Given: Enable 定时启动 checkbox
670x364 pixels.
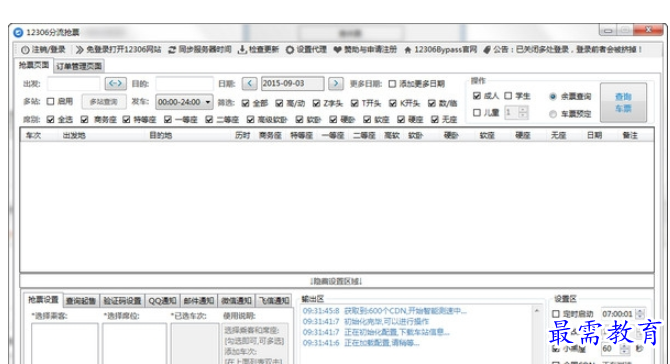Looking at the screenshot, I should coord(556,314).
